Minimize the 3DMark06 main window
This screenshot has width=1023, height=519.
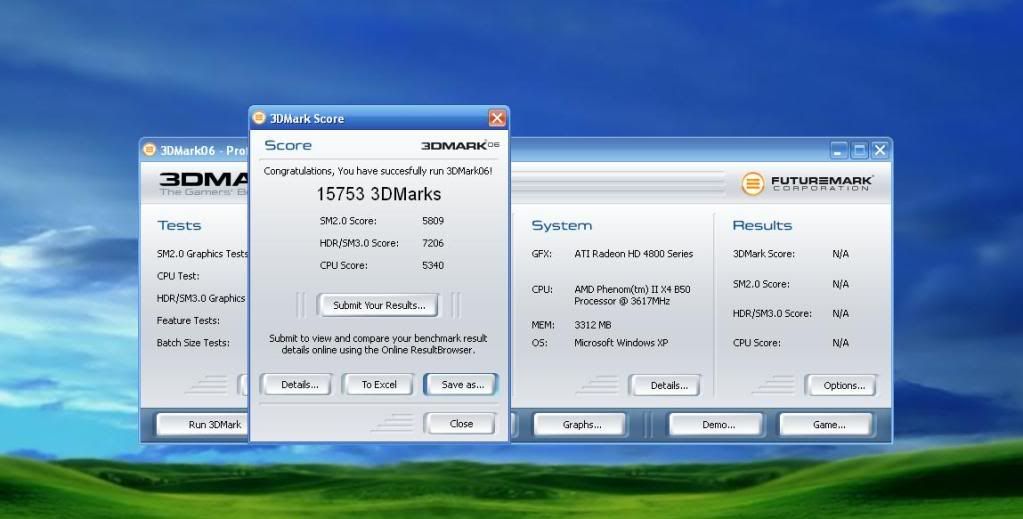point(839,150)
